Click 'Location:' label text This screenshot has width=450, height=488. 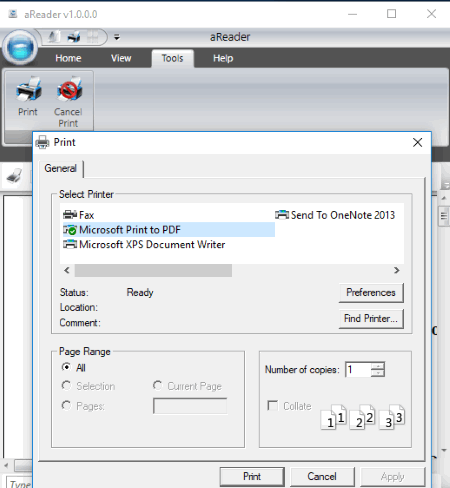[79, 307]
